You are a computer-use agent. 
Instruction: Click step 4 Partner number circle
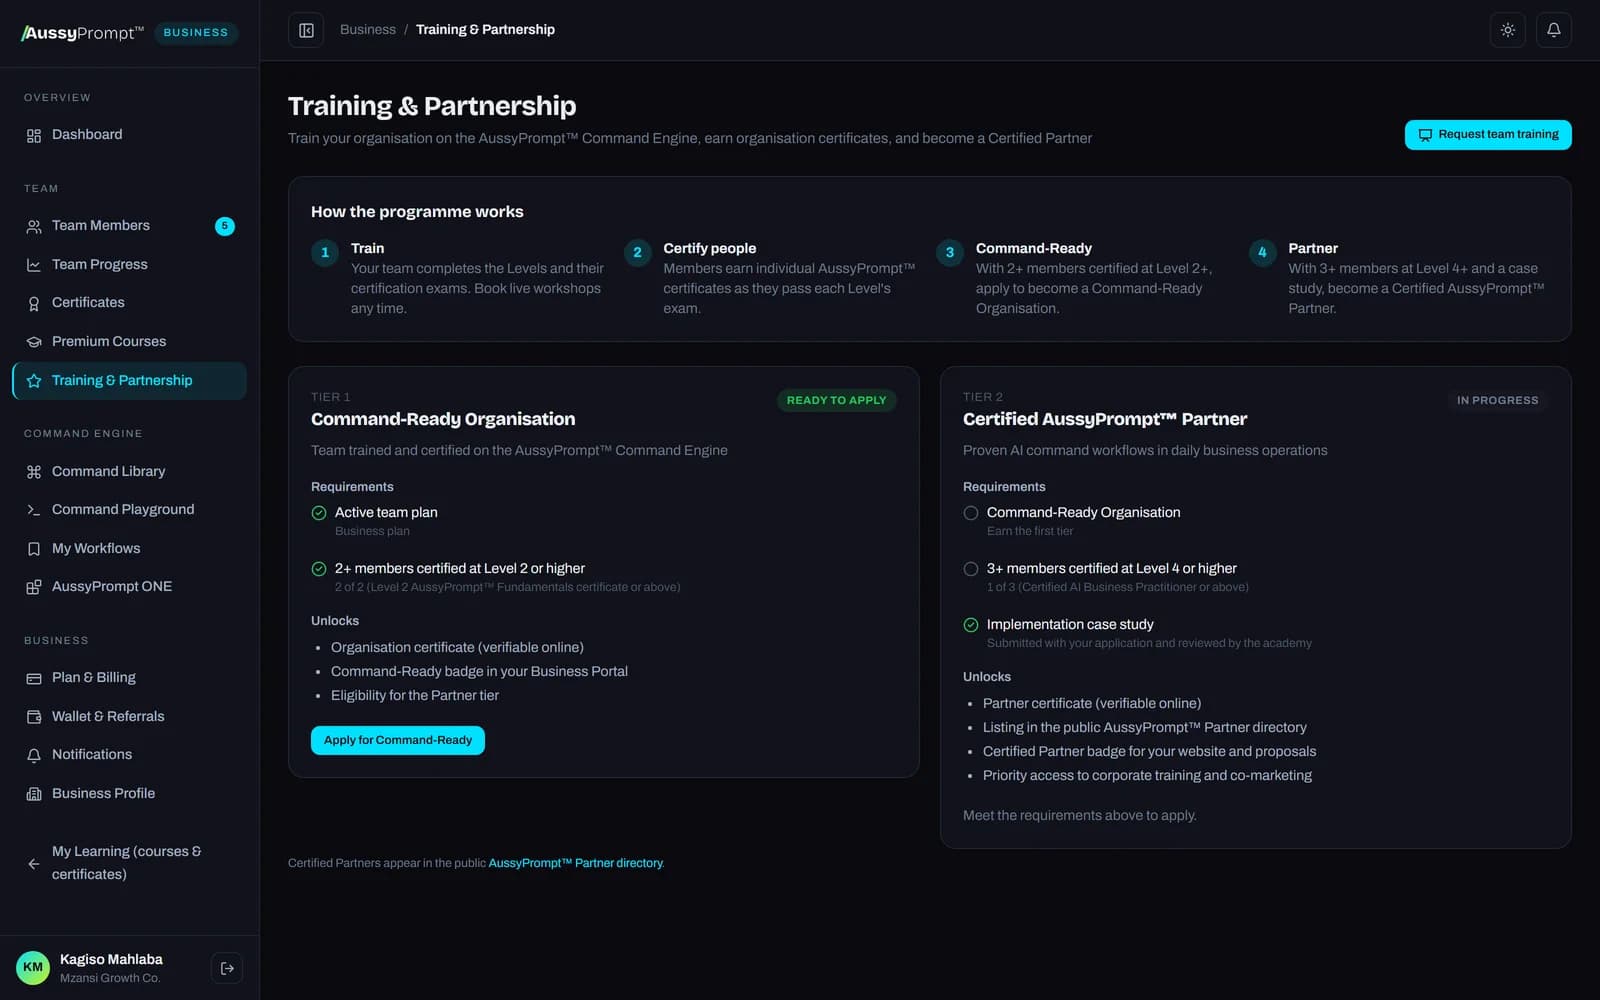click(x=1262, y=253)
